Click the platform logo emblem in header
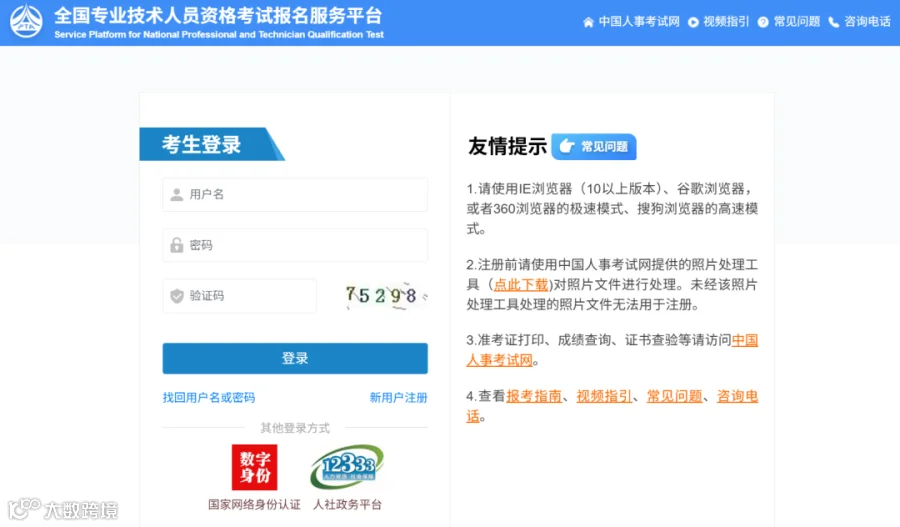 pos(26,21)
